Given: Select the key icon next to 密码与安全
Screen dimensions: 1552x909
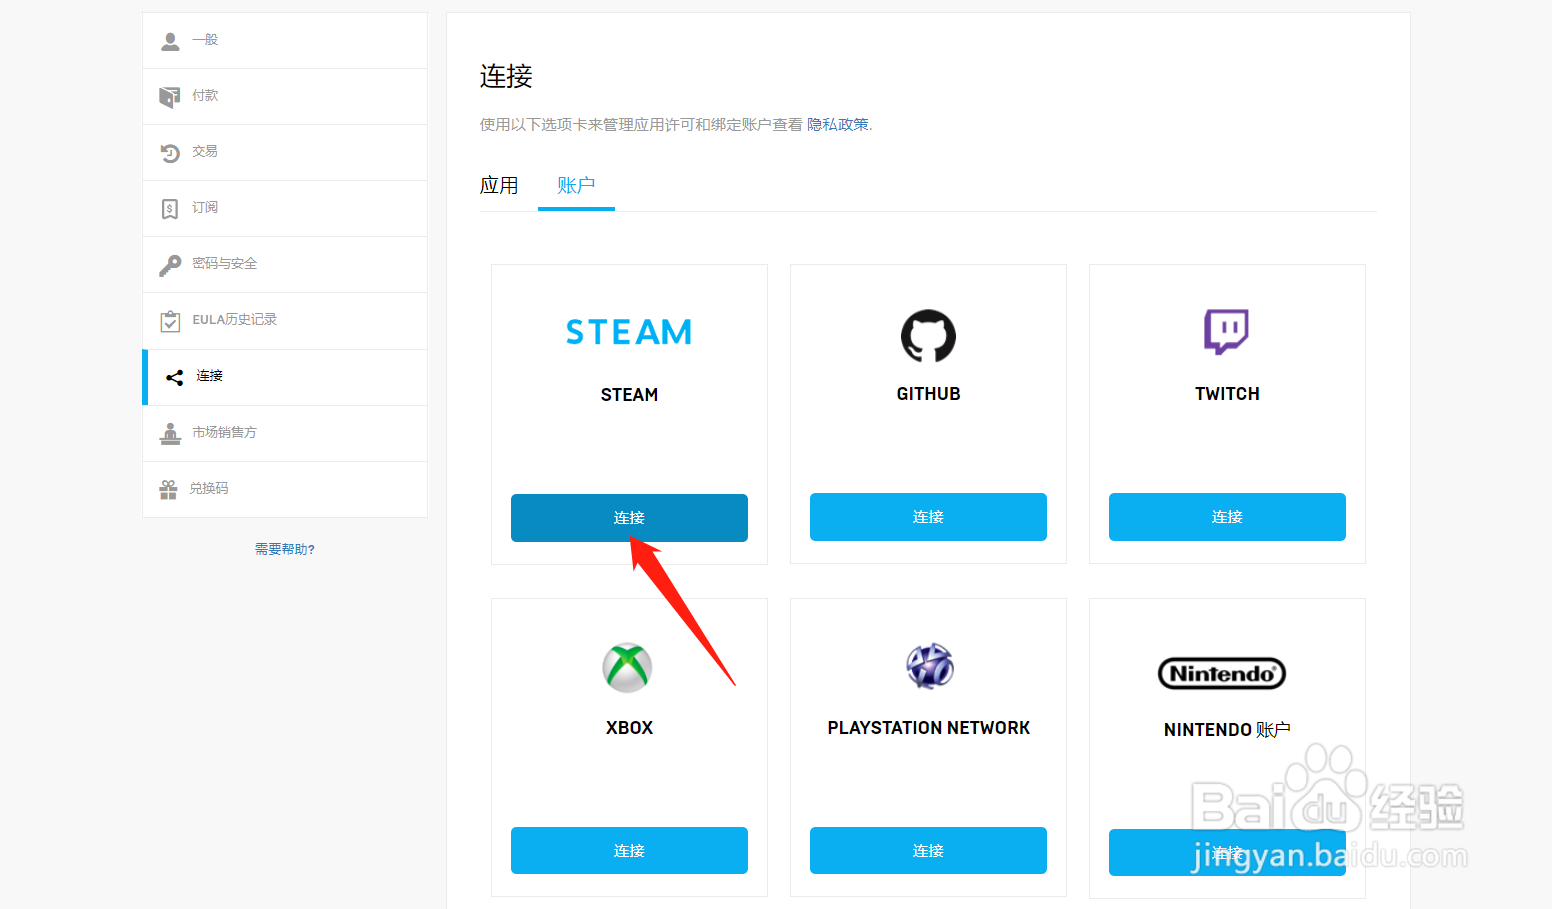Looking at the screenshot, I should point(170,263).
